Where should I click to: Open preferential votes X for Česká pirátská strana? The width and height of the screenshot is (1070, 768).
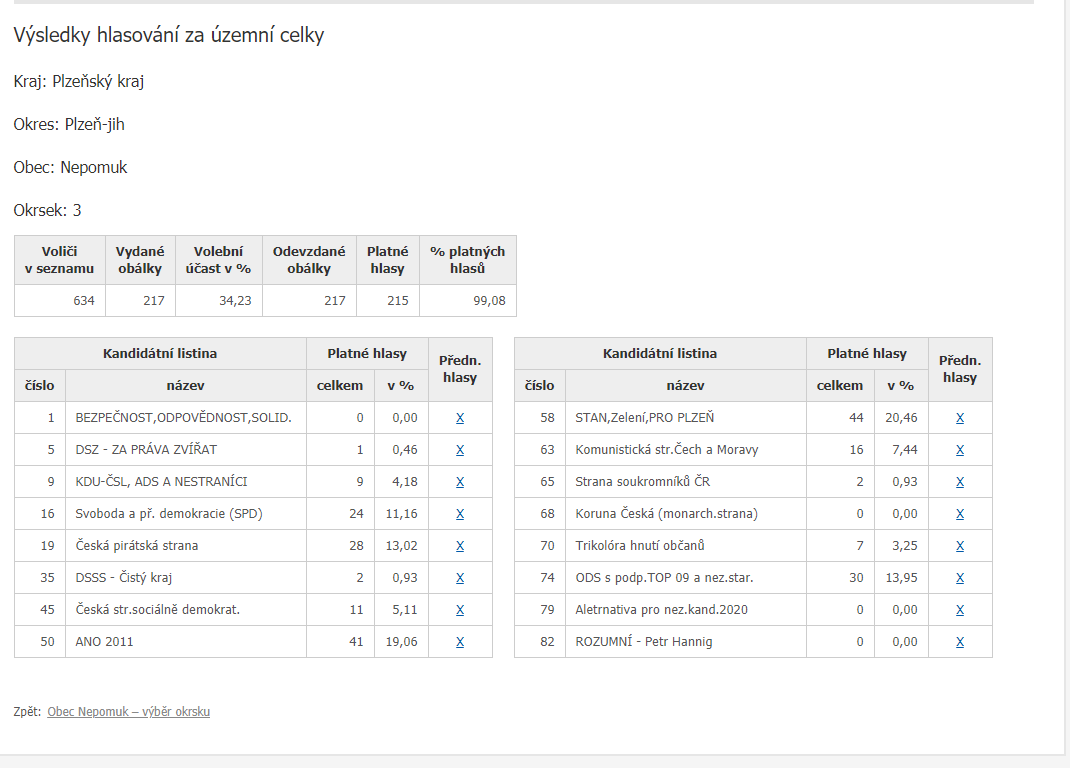[460, 546]
